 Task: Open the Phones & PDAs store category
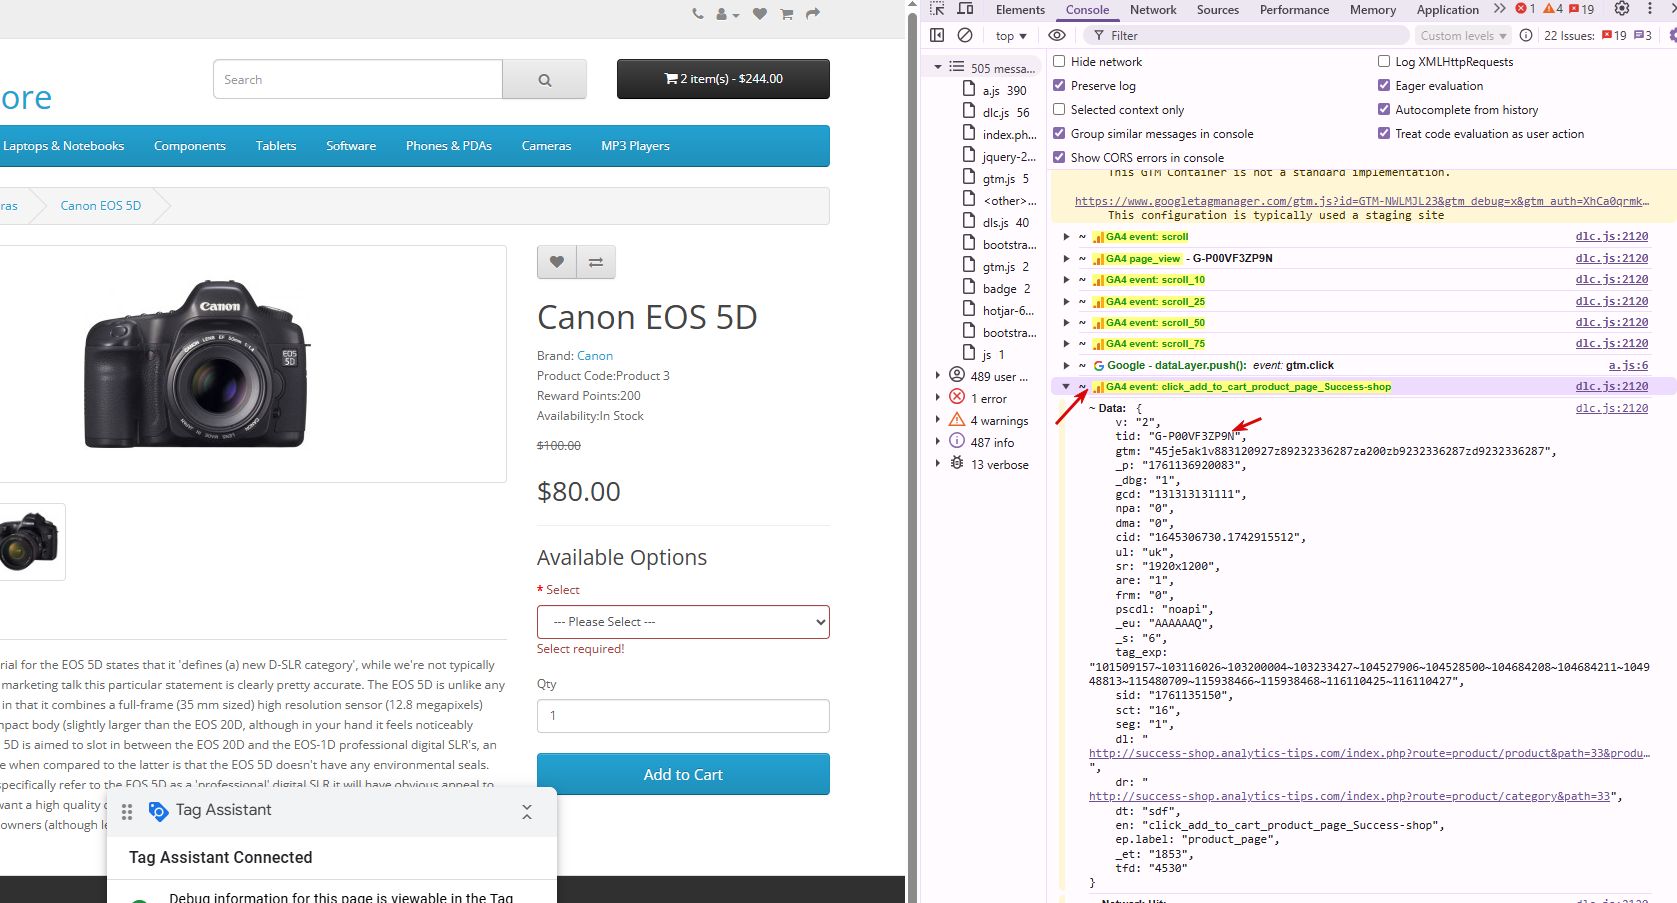tap(449, 146)
